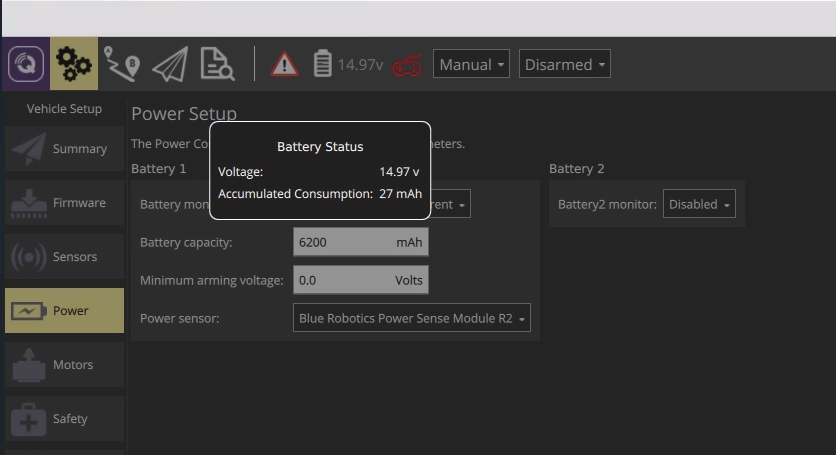Click the Battery 1 section label
Image resolution: width=836 pixels, height=455 pixels.
click(x=158, y=169)
